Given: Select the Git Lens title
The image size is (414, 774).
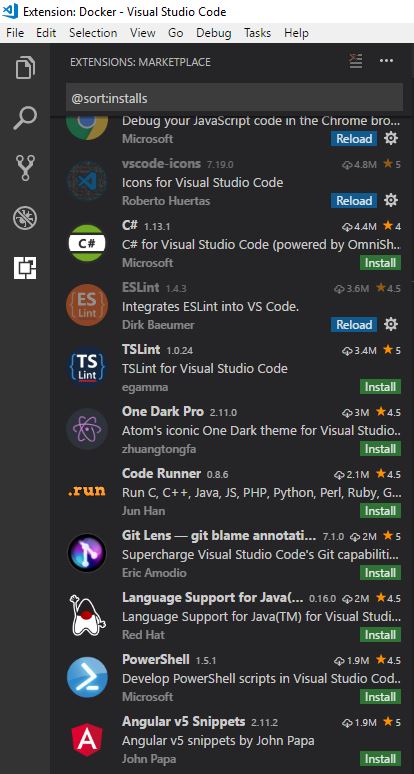Looking at the screenshot, I should [219, 536].
